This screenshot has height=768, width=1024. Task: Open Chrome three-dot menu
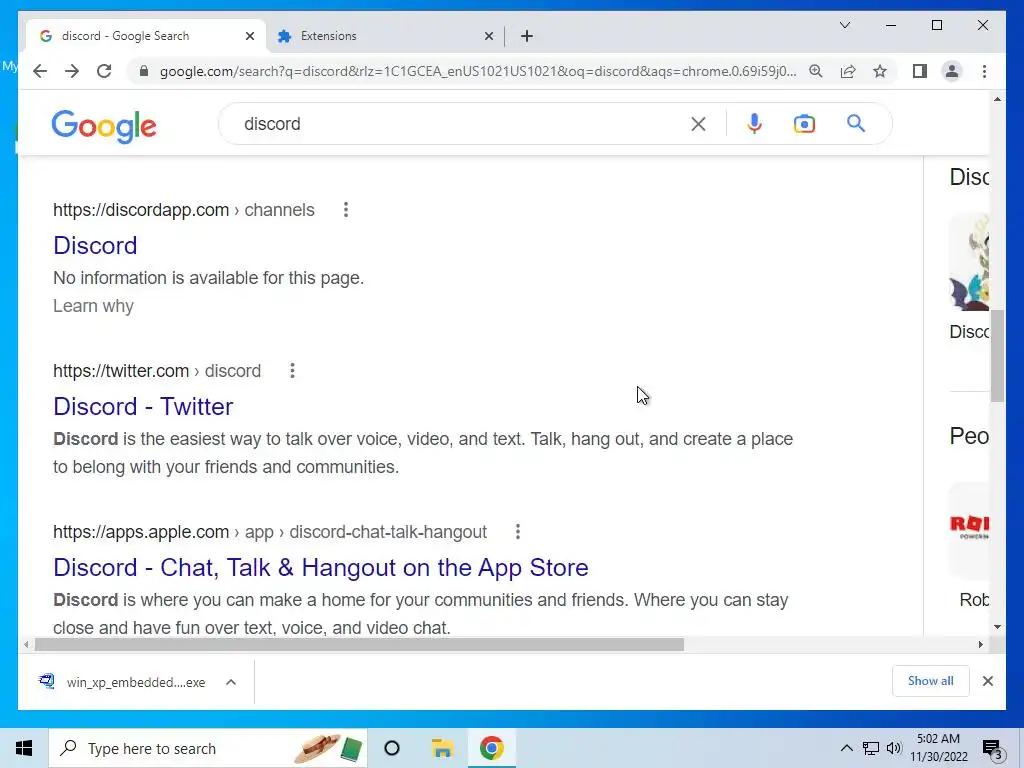(984, 71)
